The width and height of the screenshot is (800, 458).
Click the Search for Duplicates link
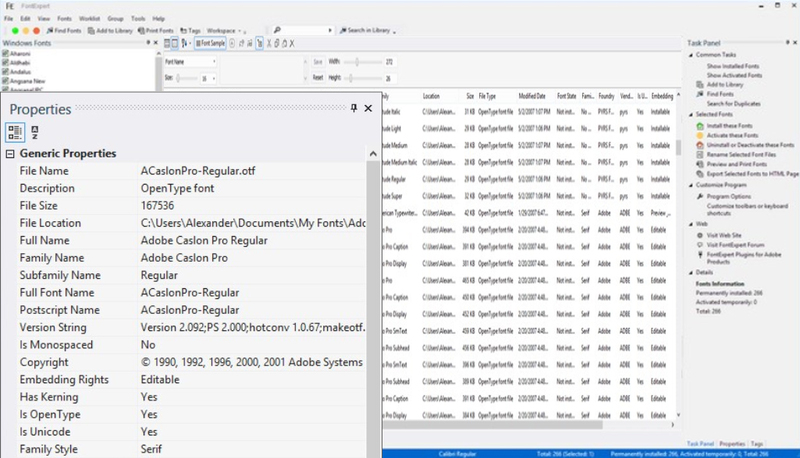click(x=735, y=105)
